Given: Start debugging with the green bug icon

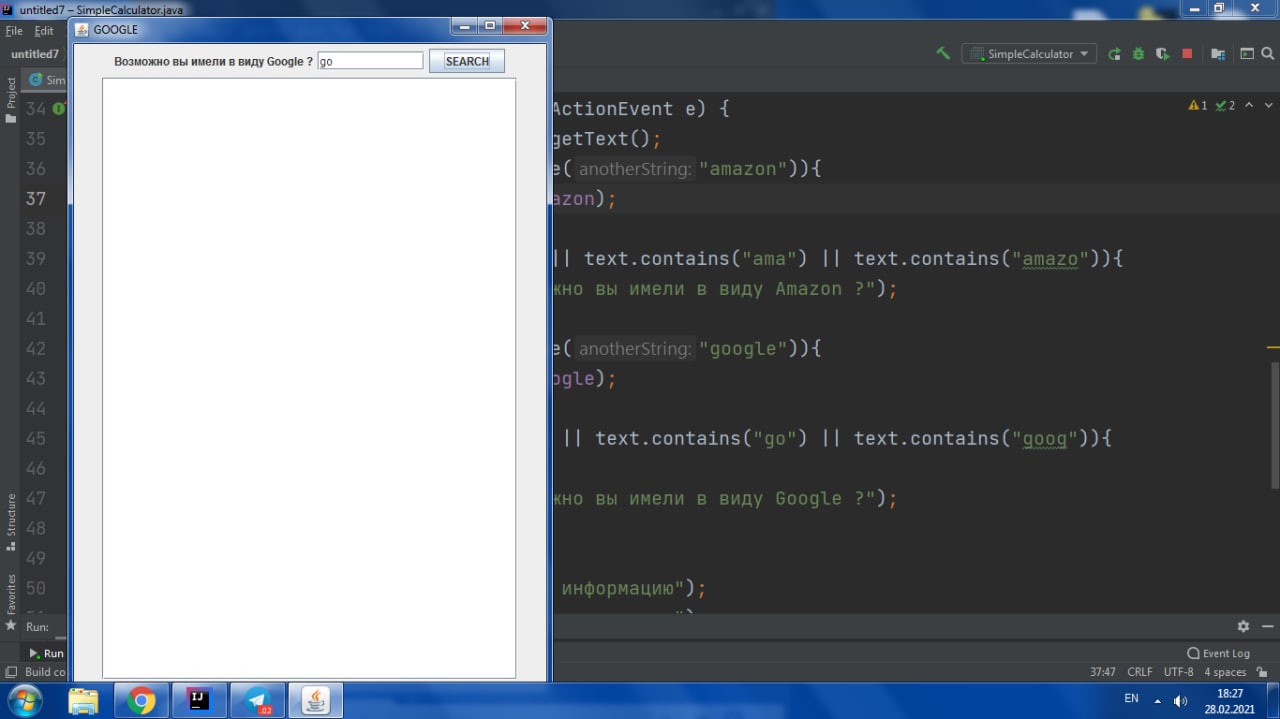Looking at the screenshot, I should pyautogui.click(x=1138, y=54).
